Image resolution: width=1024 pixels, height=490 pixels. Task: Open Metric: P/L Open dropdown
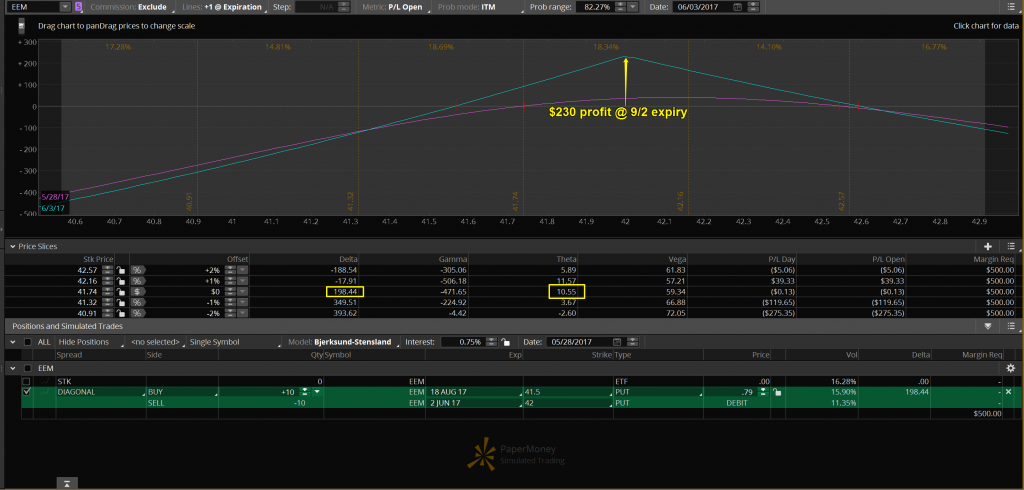(x=397, y=7)
